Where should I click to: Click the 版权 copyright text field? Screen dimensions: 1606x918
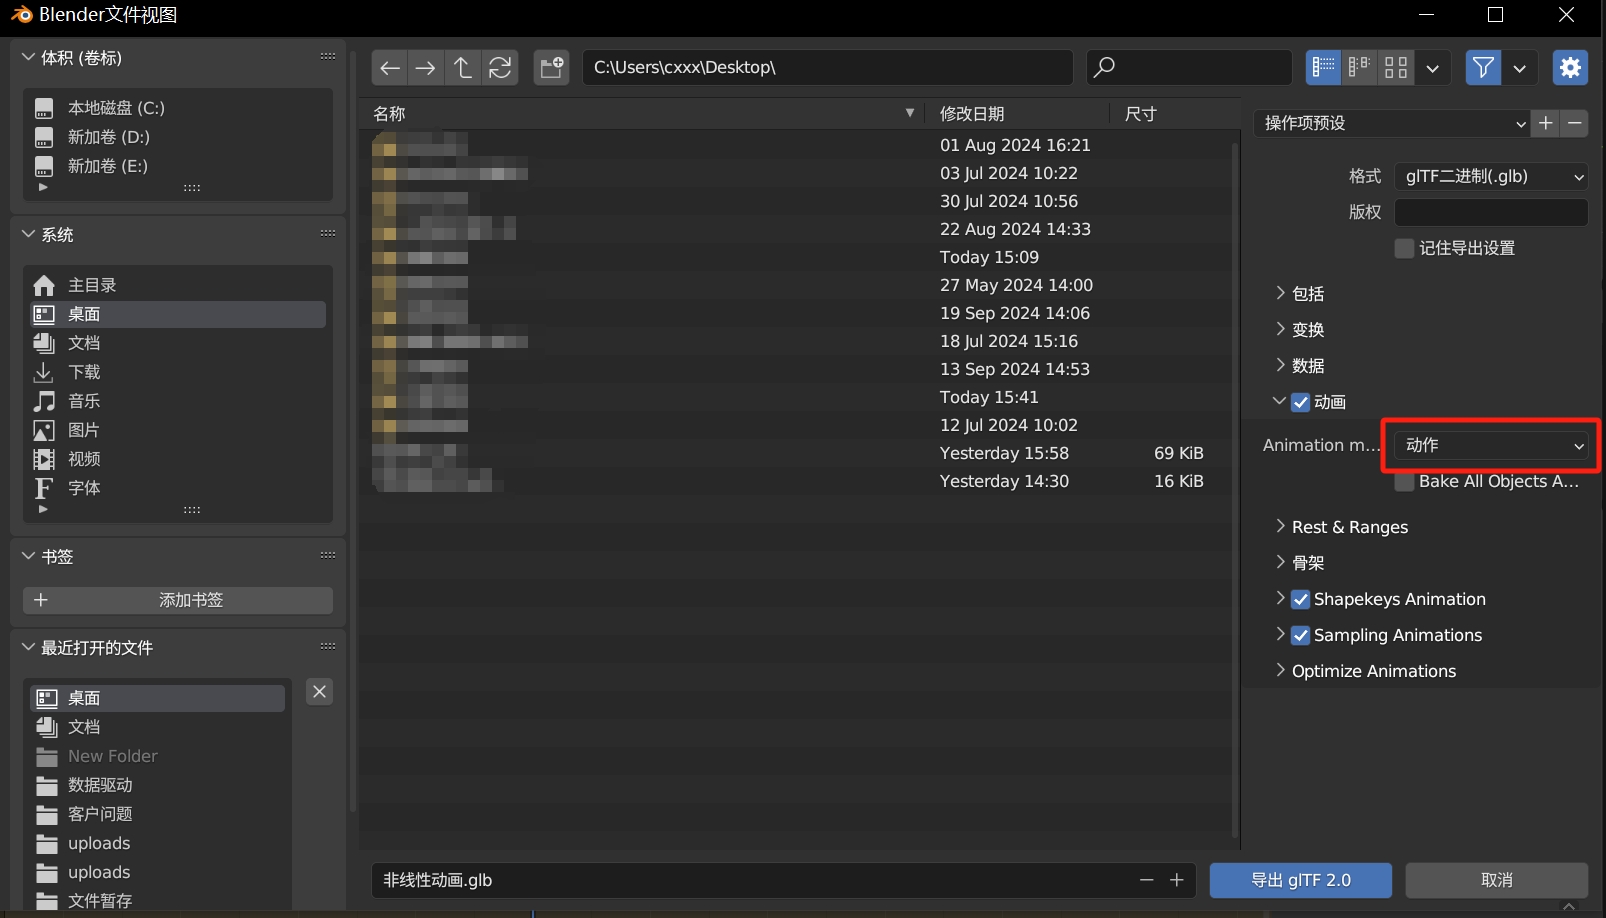[1491, 212]
